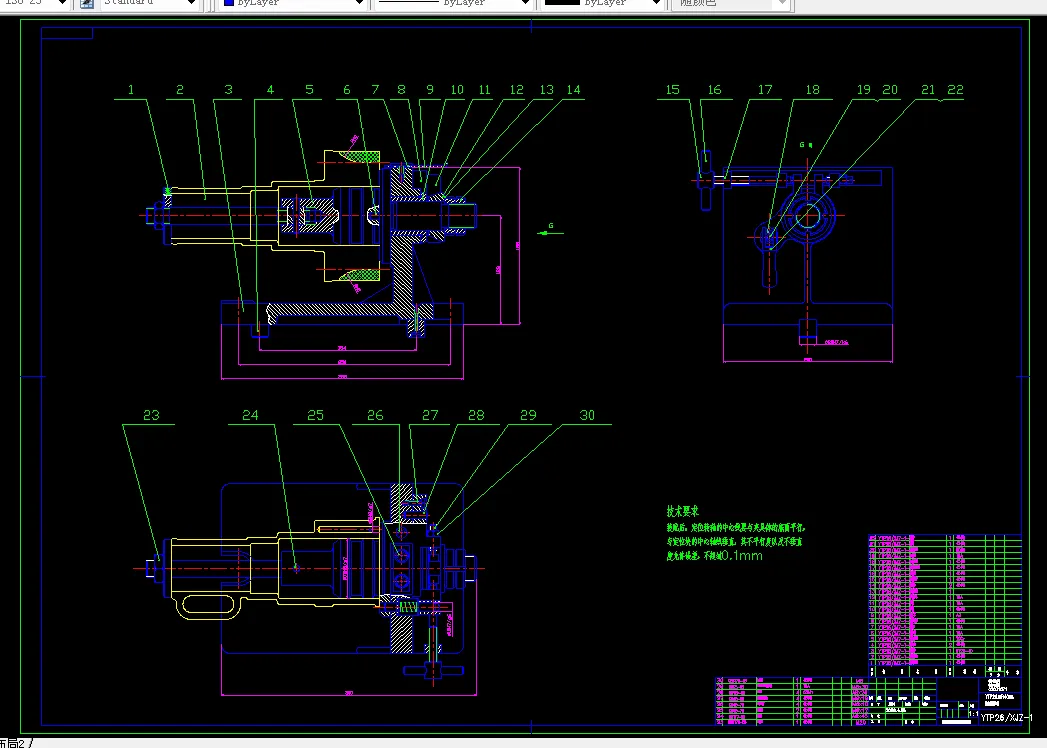The width and height of the screenshot is (1047, 748).
Task: Click part balloon number 3
Action: [228, 89]
